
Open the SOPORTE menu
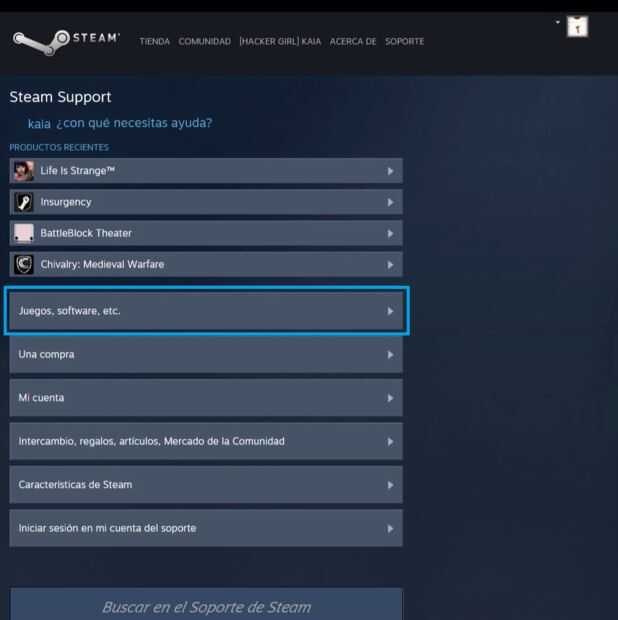[x=404, y=42]
